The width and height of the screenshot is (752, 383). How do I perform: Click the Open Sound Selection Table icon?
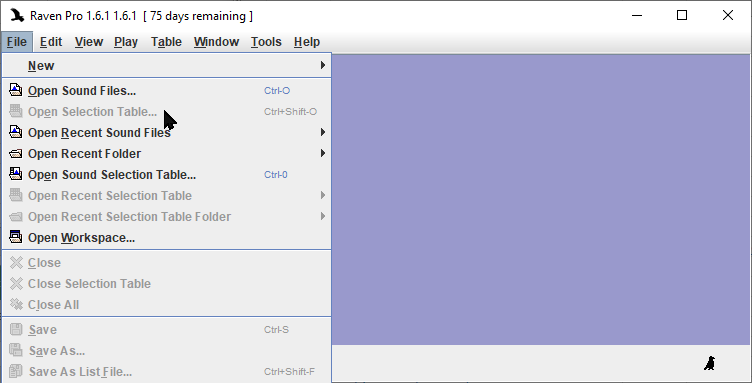click(x=16, y=174)
